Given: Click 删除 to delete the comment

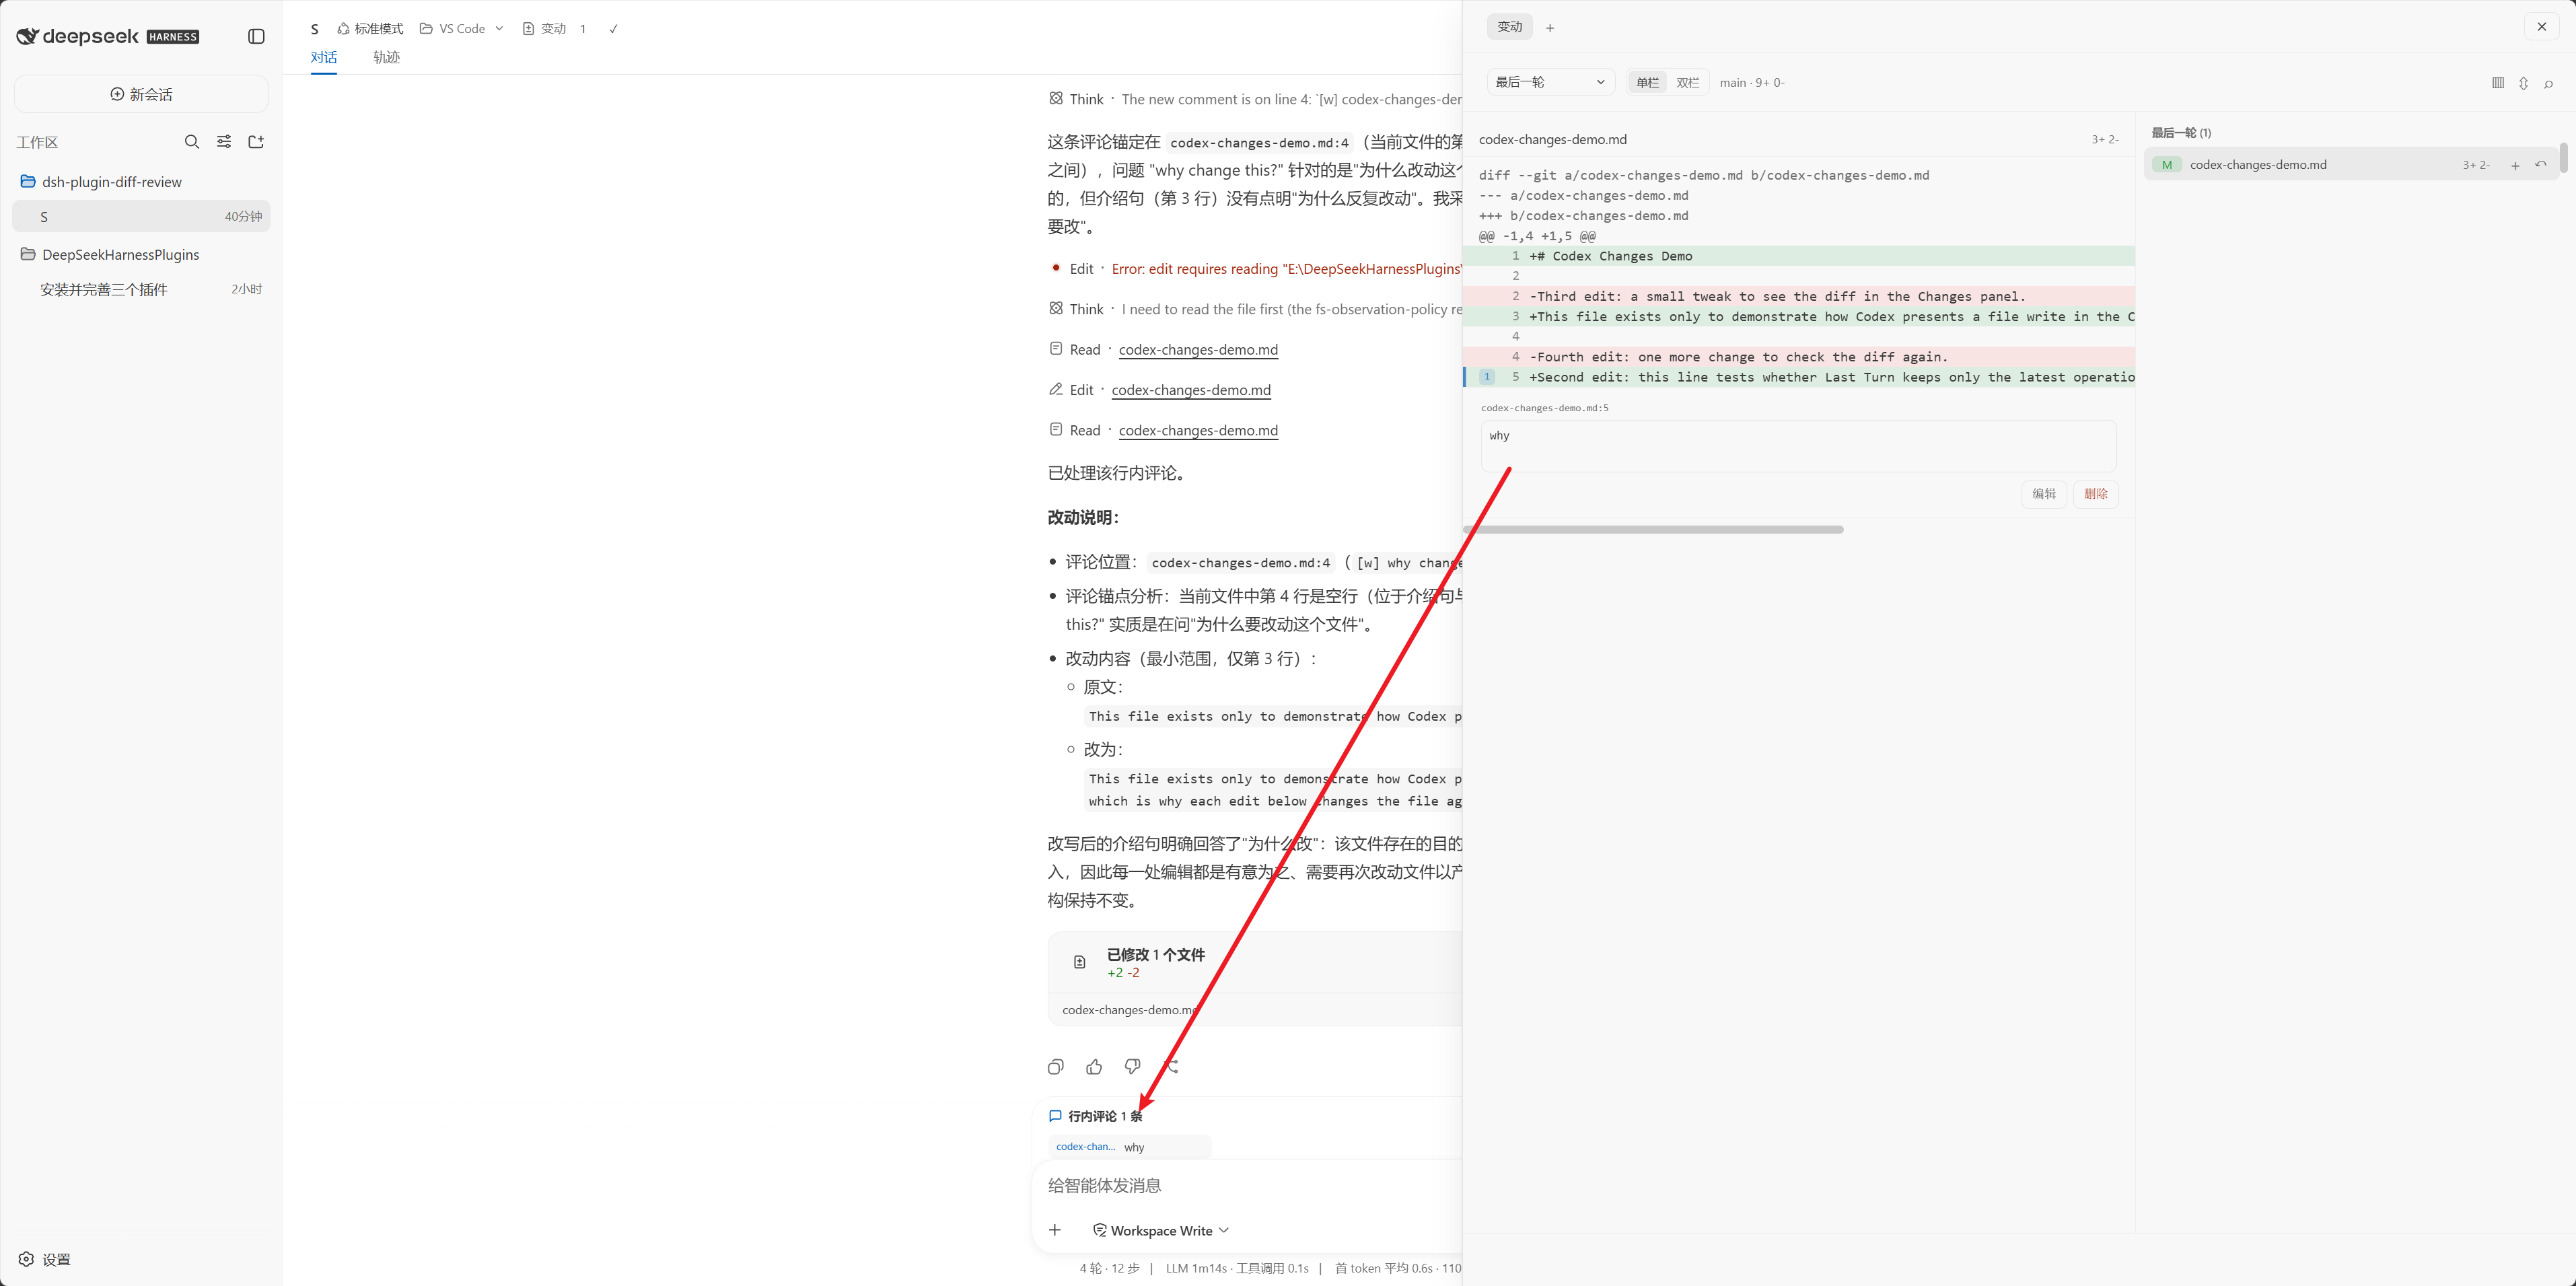Looking at the screenshot, I should click(x=2096, y=494).
